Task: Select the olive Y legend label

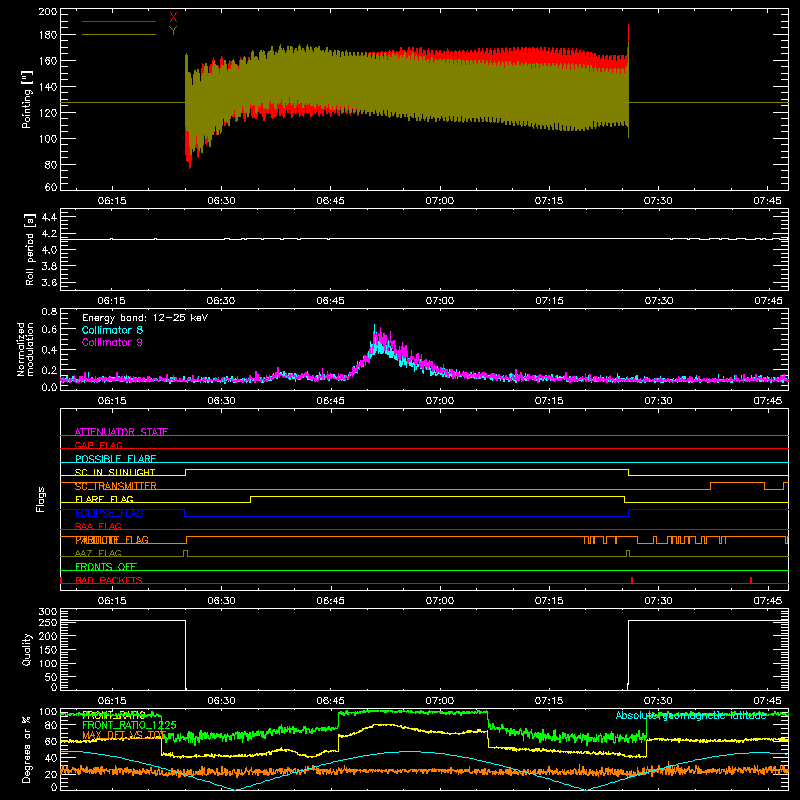Action: pos(173,31)
